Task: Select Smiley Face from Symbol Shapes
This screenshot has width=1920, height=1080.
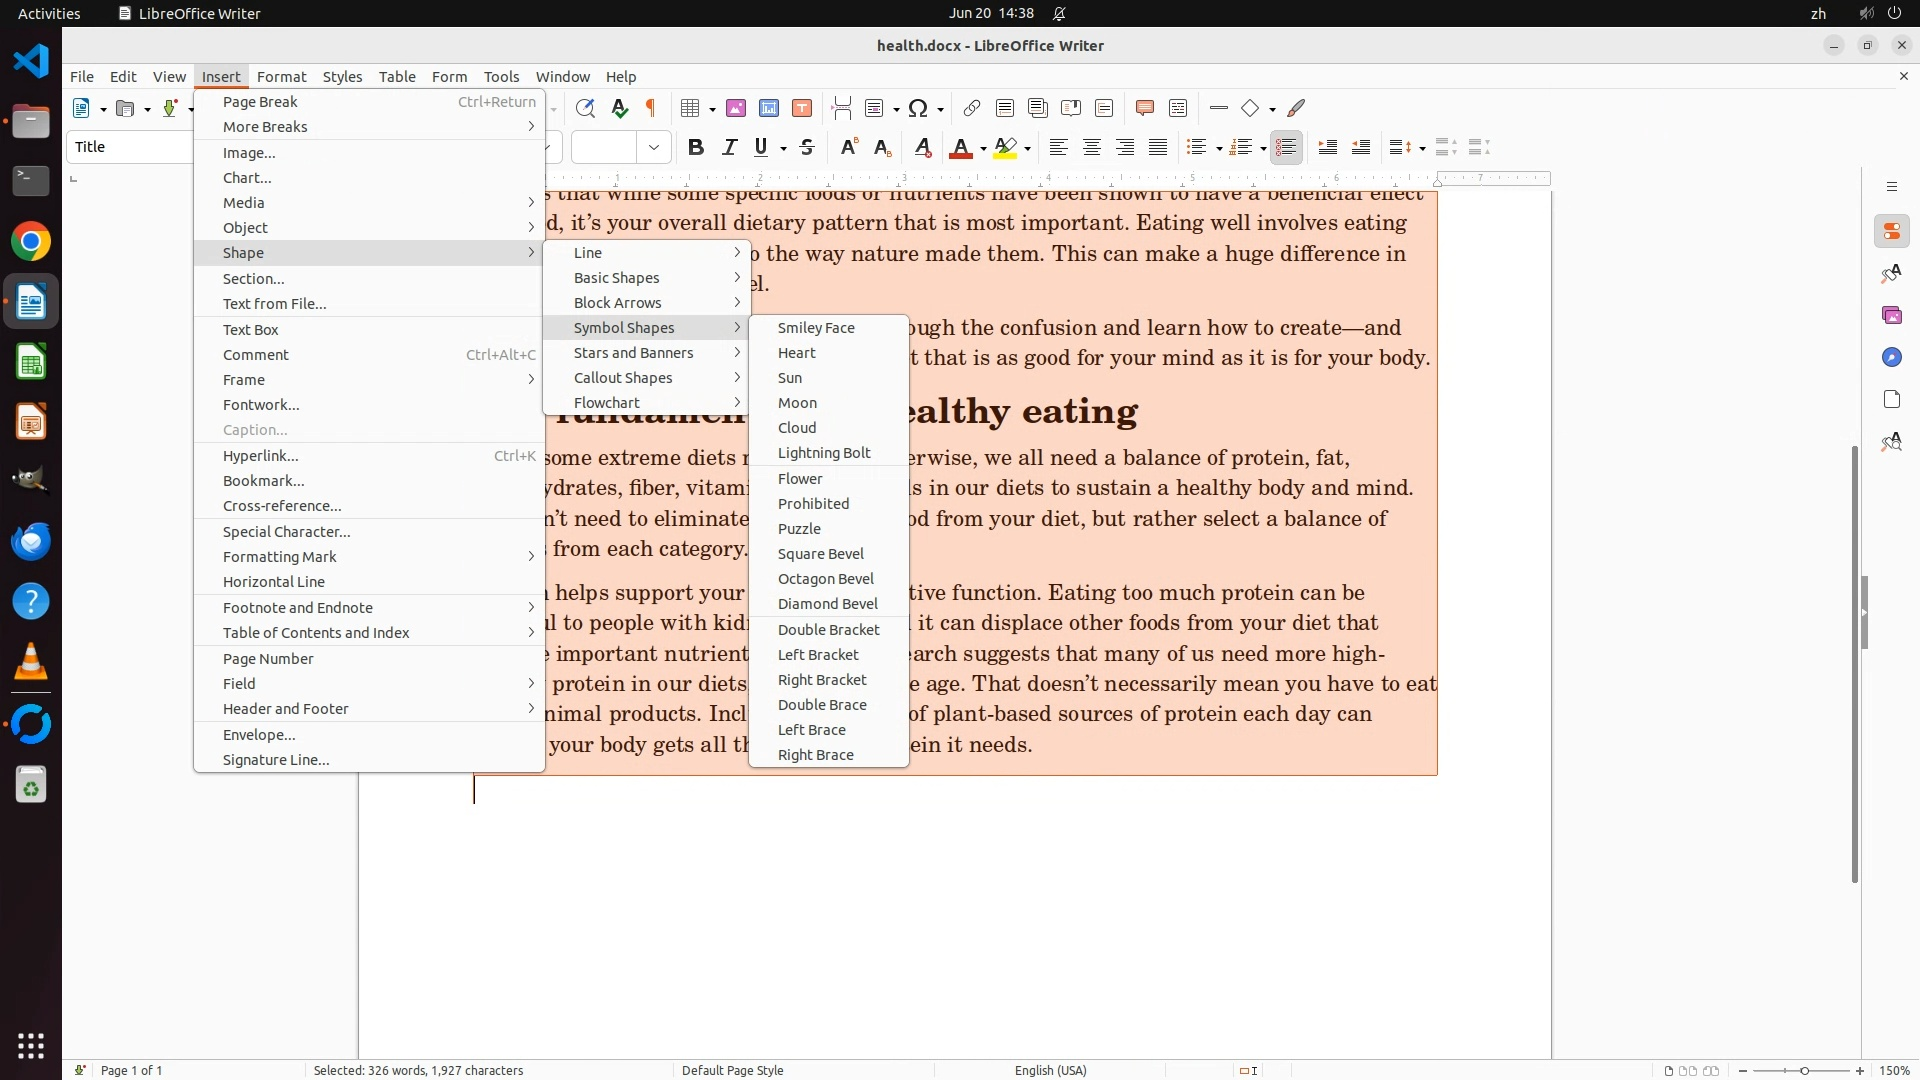Action: 816,328
